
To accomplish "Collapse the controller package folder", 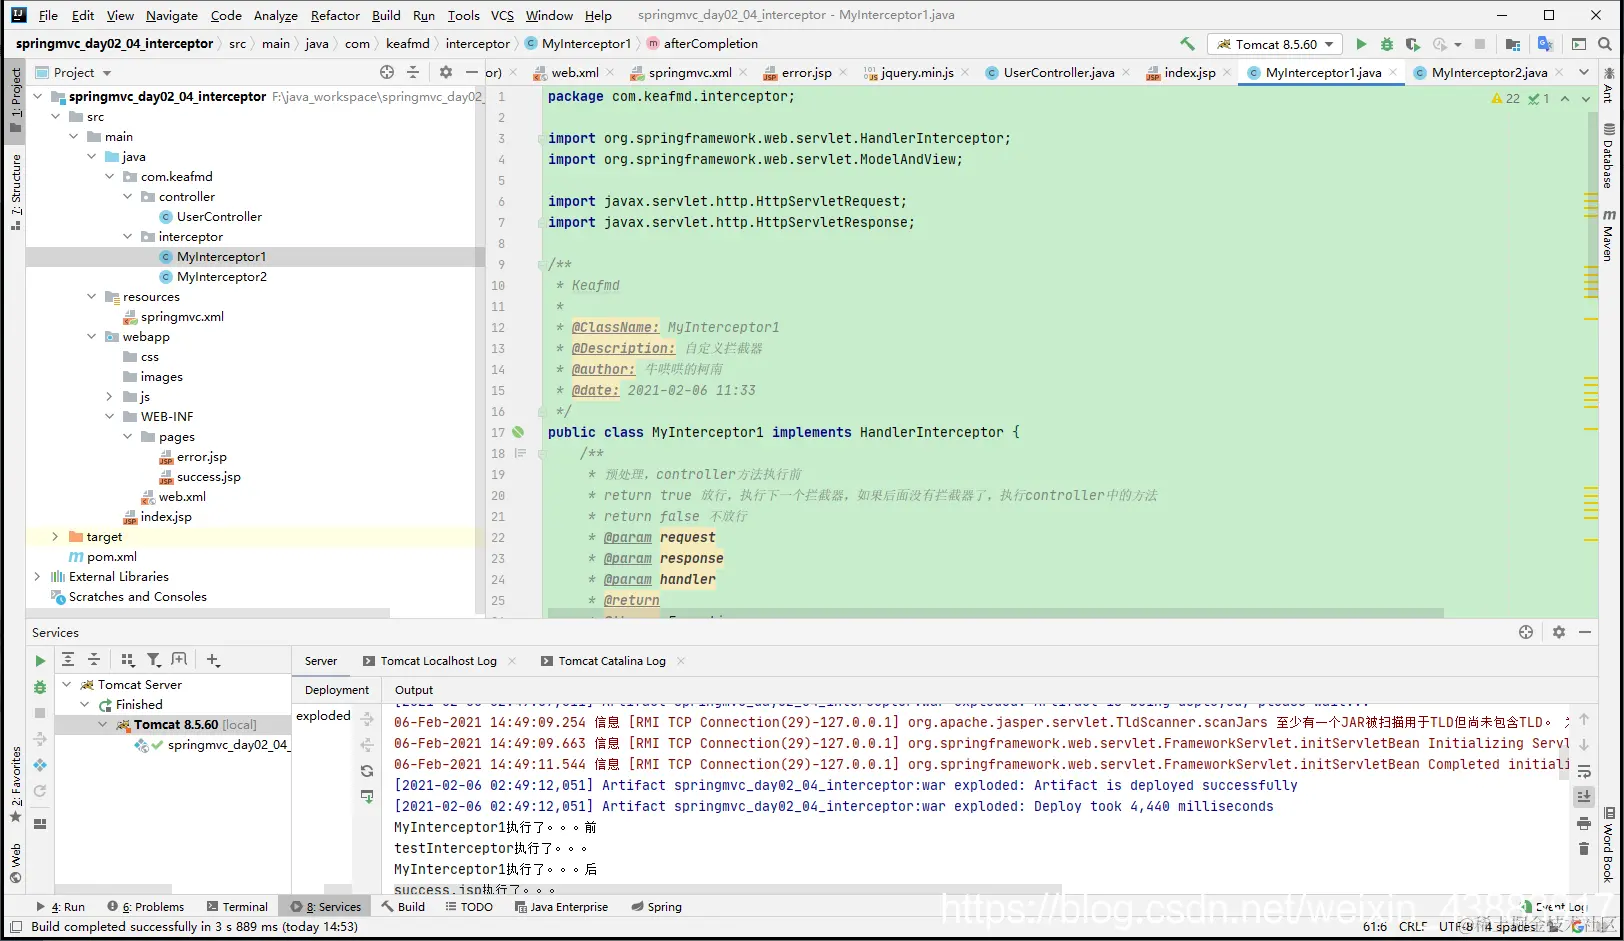I will [128, 197].
